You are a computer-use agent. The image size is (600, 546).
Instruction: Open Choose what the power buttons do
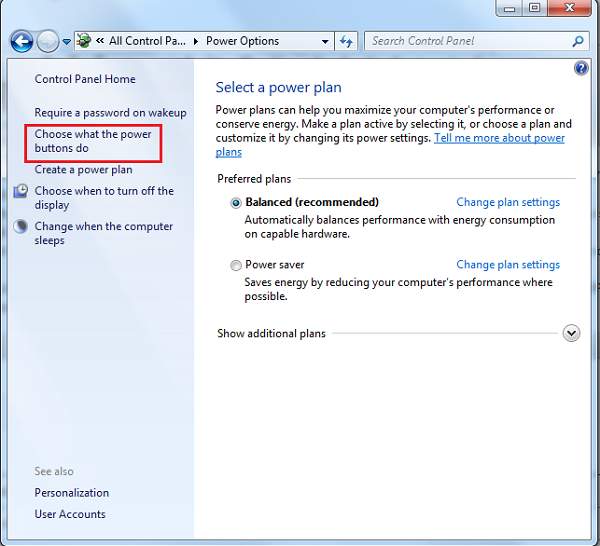tap(92, 141)
